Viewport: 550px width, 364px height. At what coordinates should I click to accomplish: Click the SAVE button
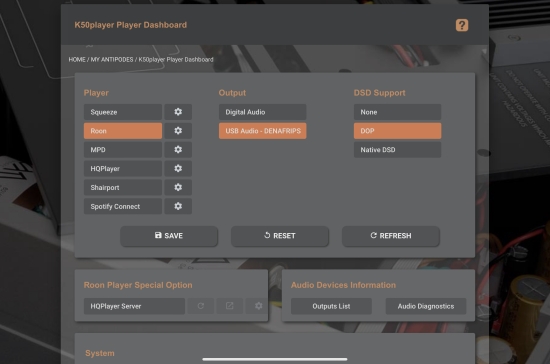(x=169, y=236)
